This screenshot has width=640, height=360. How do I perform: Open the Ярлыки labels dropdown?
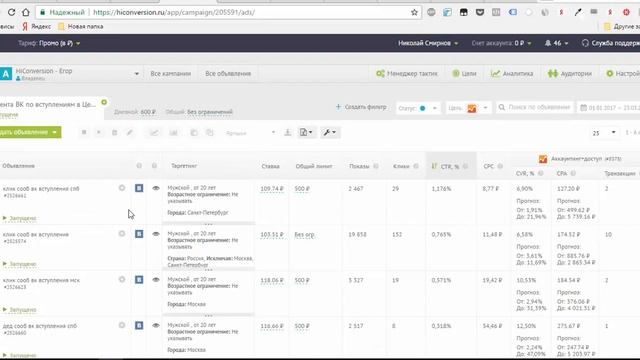click(250, 133)
